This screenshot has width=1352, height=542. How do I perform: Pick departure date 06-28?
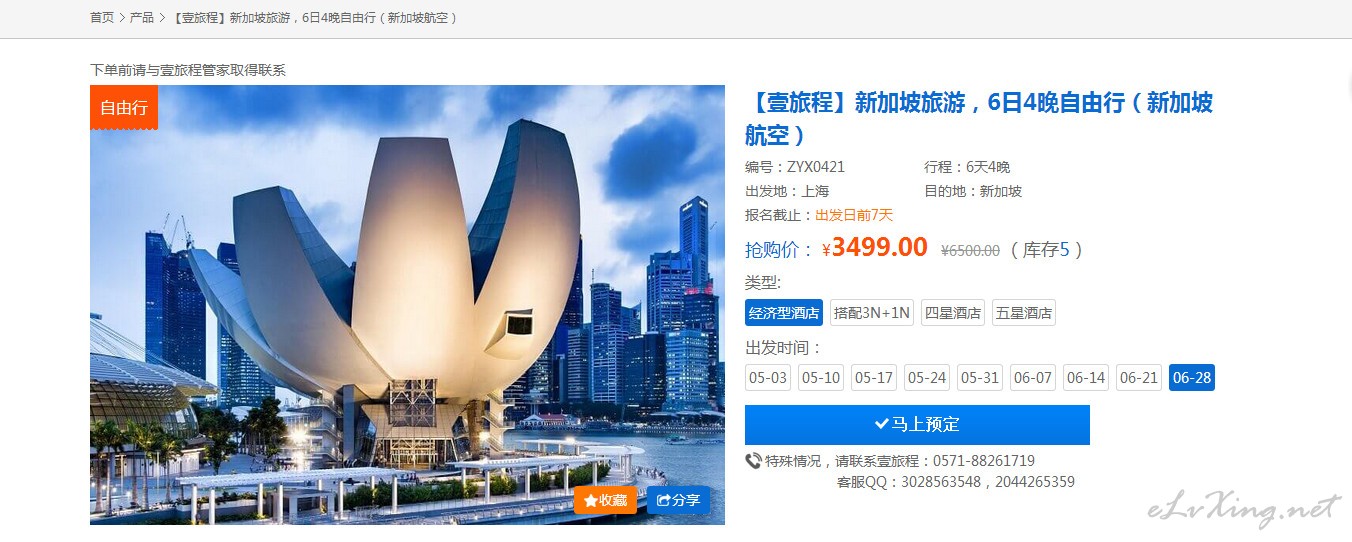(1192, 378)
